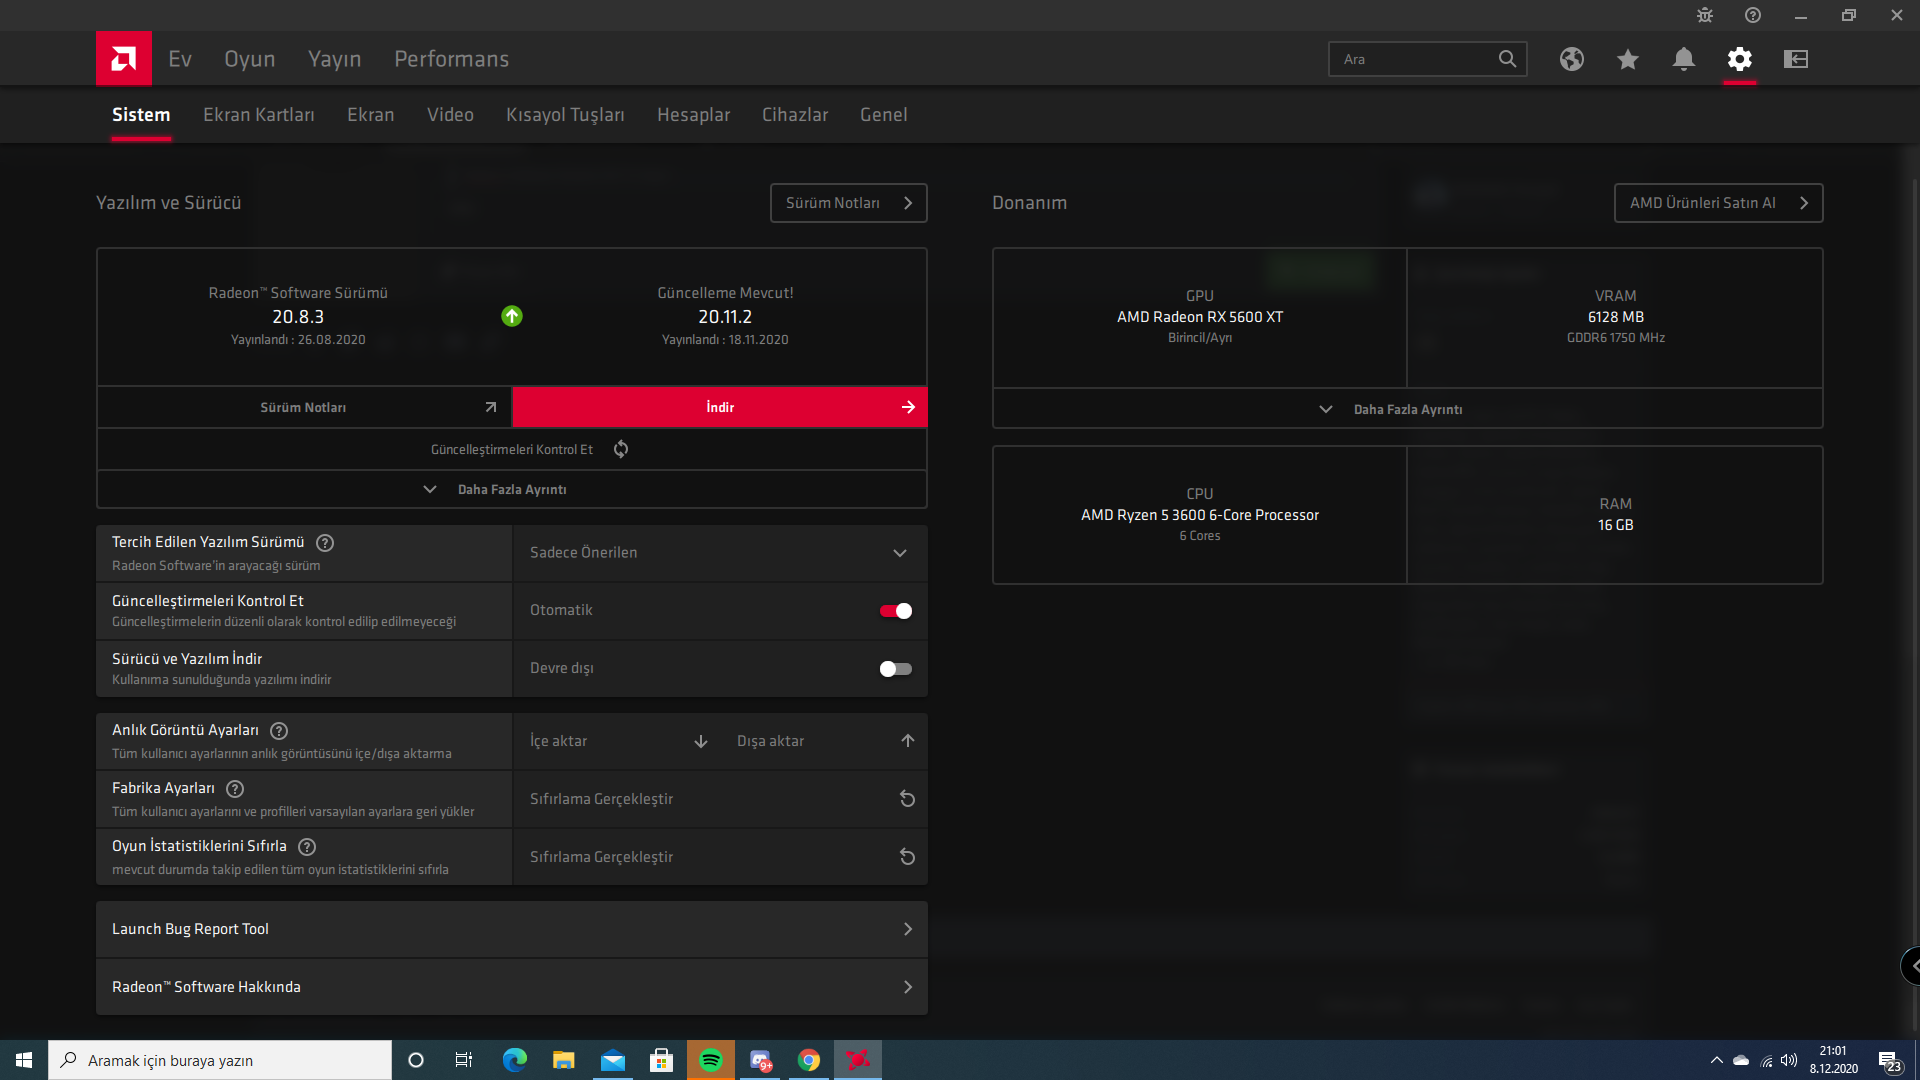Click reset icon for Oyun İstatistiklerini Sıfırla
The image size is (1920, 1080).
pyautogui.click(x=907, y=857)
